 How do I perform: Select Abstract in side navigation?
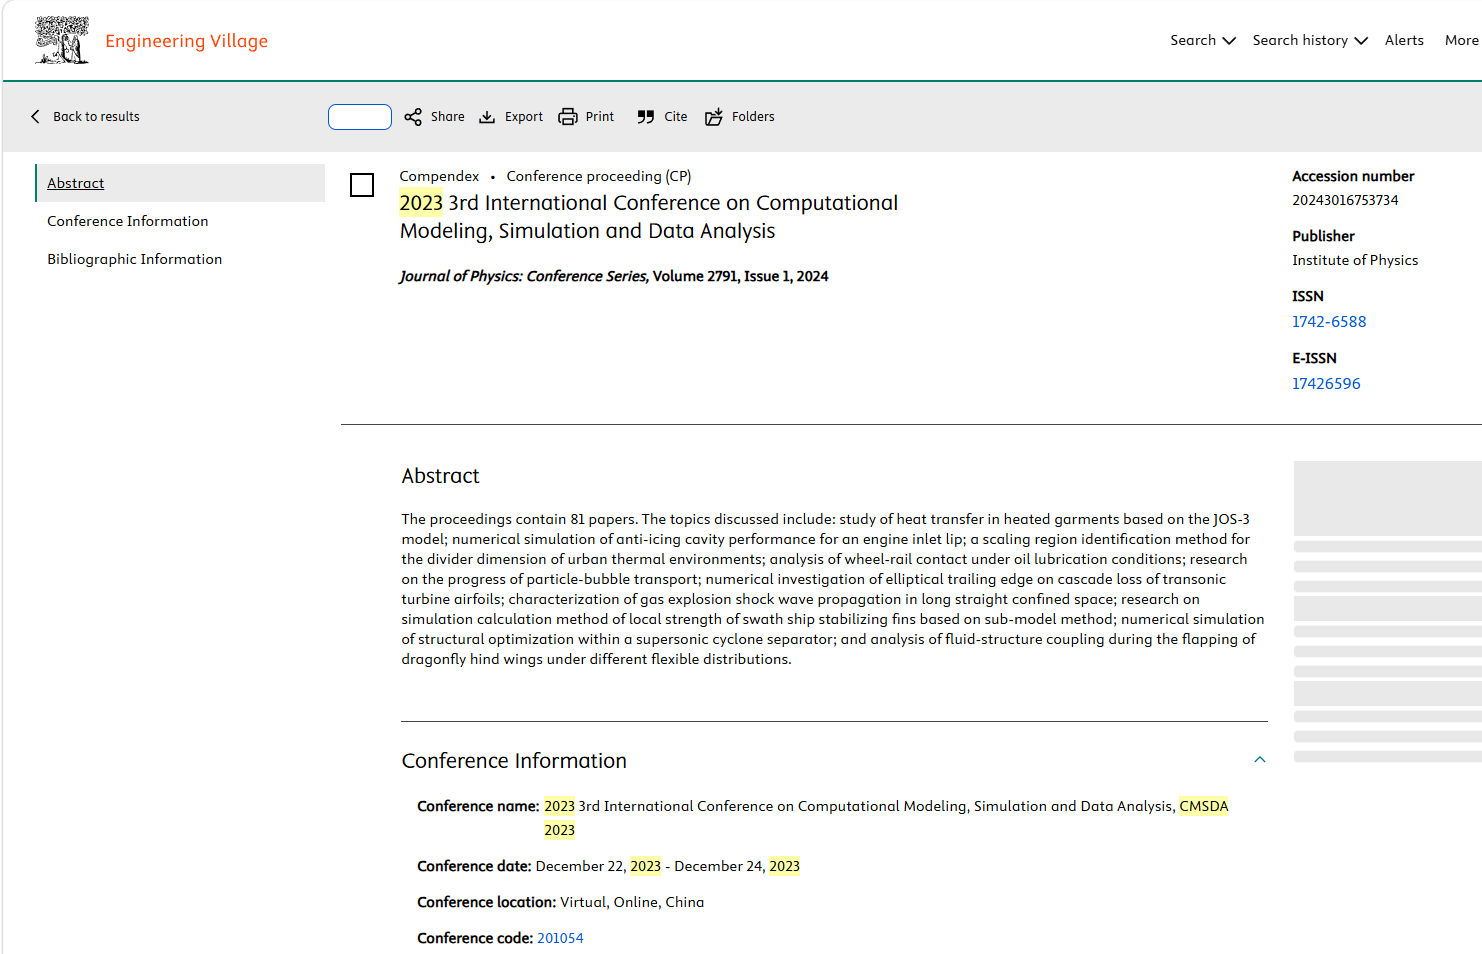tap(180, 183)
